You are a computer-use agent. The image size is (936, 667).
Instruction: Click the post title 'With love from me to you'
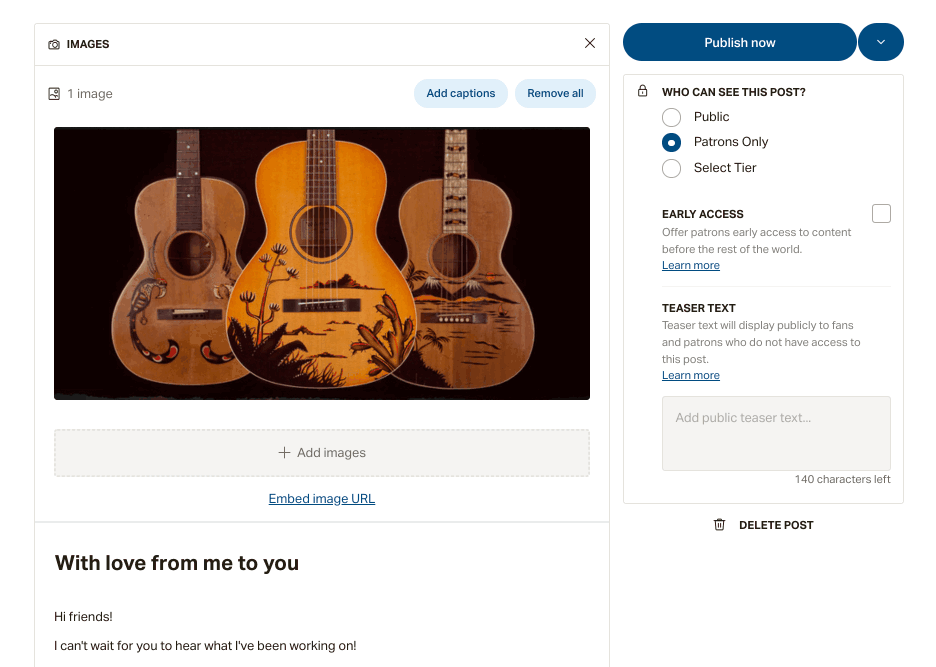(x=177, y=563)
